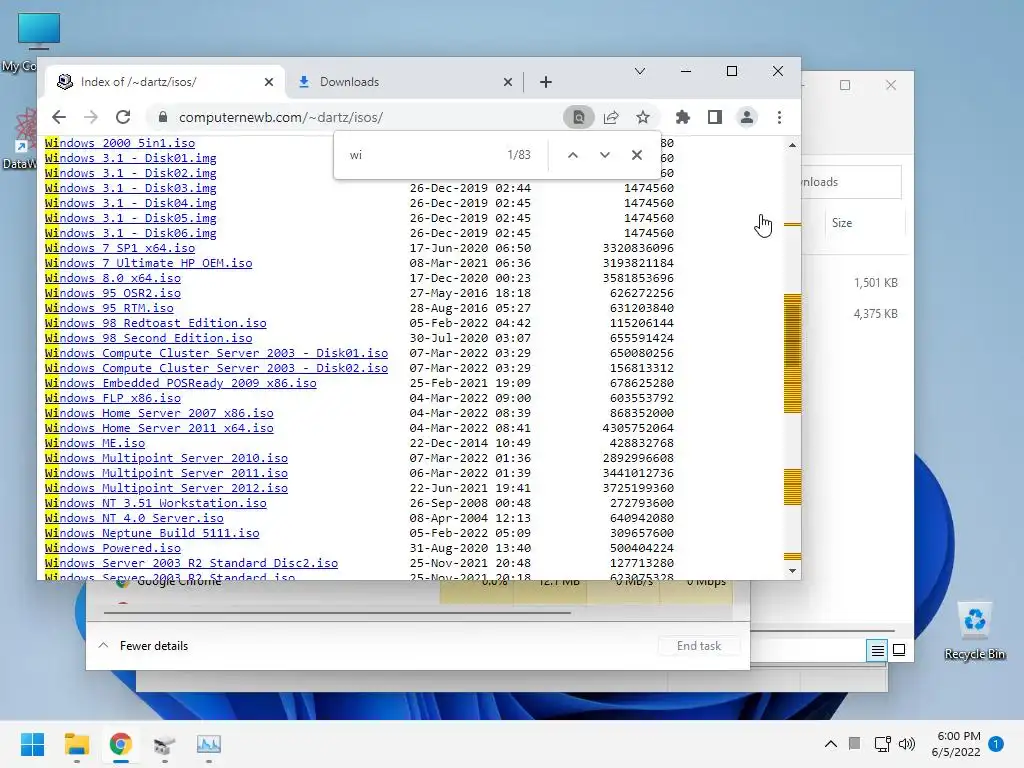Close the find bar
1024x768 pixels.
(x=637, y=155)
